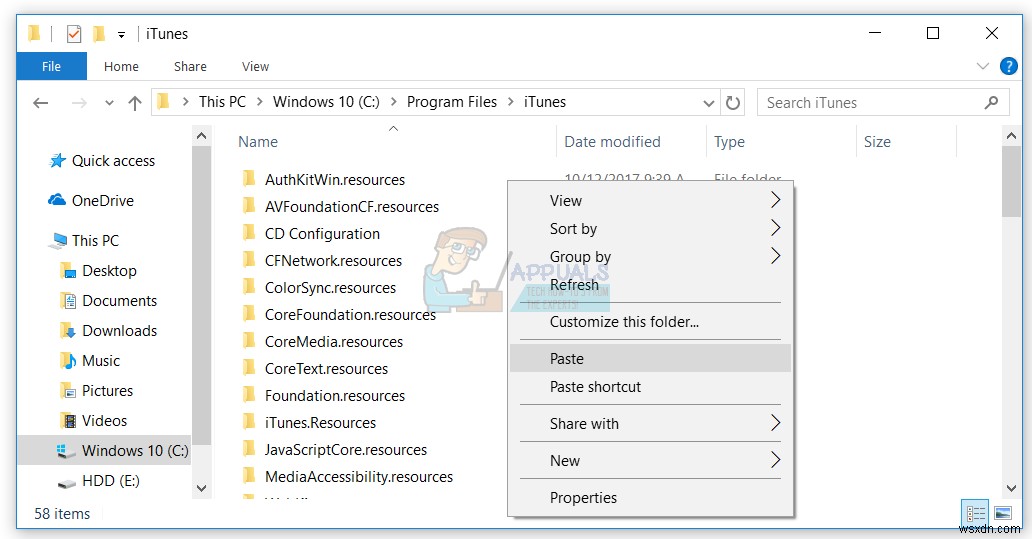Open the Share with submenu
Screen dimensions: 1032x539
tap(650, 424)
